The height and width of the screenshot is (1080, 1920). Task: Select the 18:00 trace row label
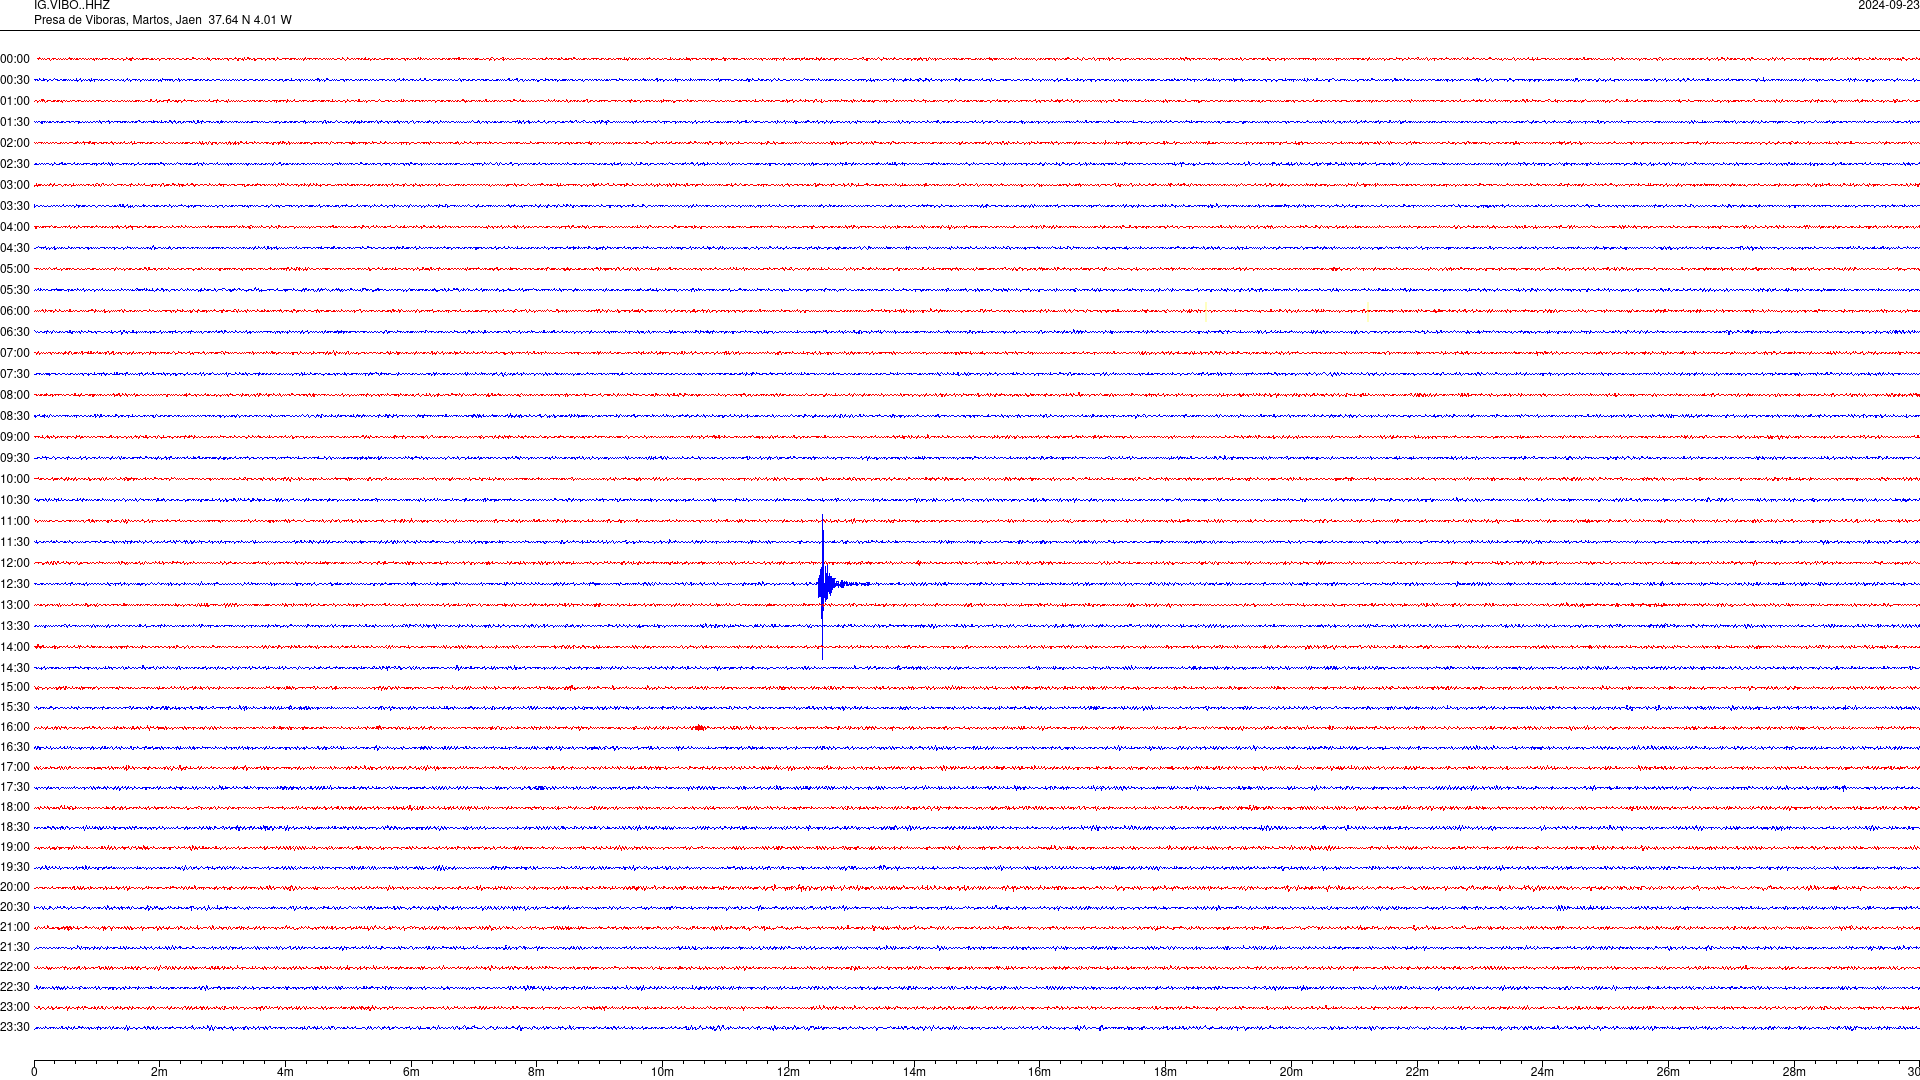point(15,807)
